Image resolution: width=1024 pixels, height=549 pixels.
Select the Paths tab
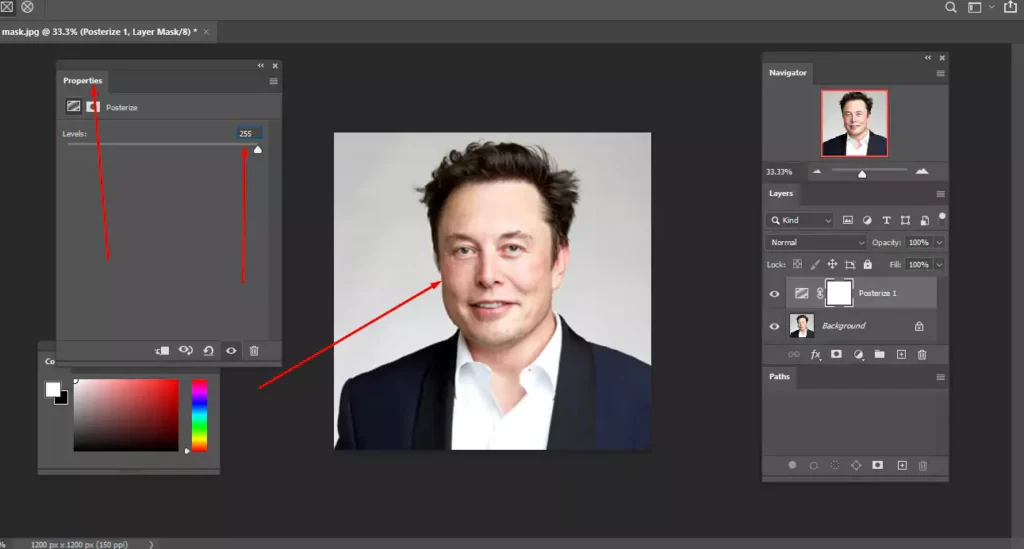(779, 376)
